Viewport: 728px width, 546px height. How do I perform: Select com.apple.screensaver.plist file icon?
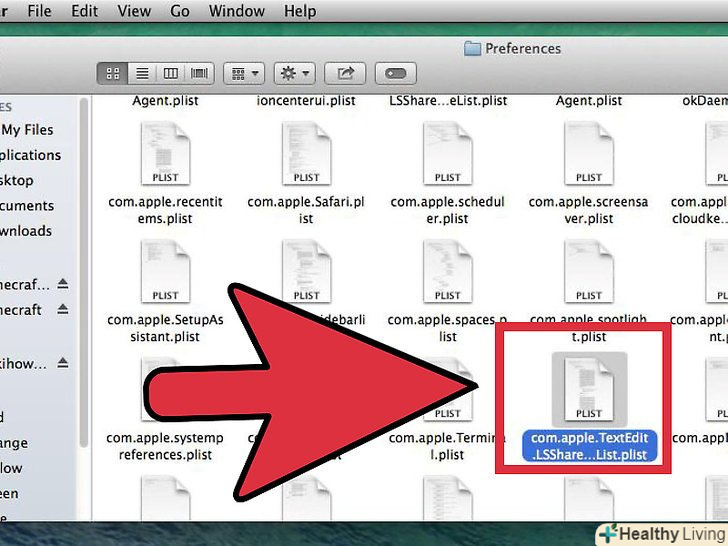[x=589, y=153]
